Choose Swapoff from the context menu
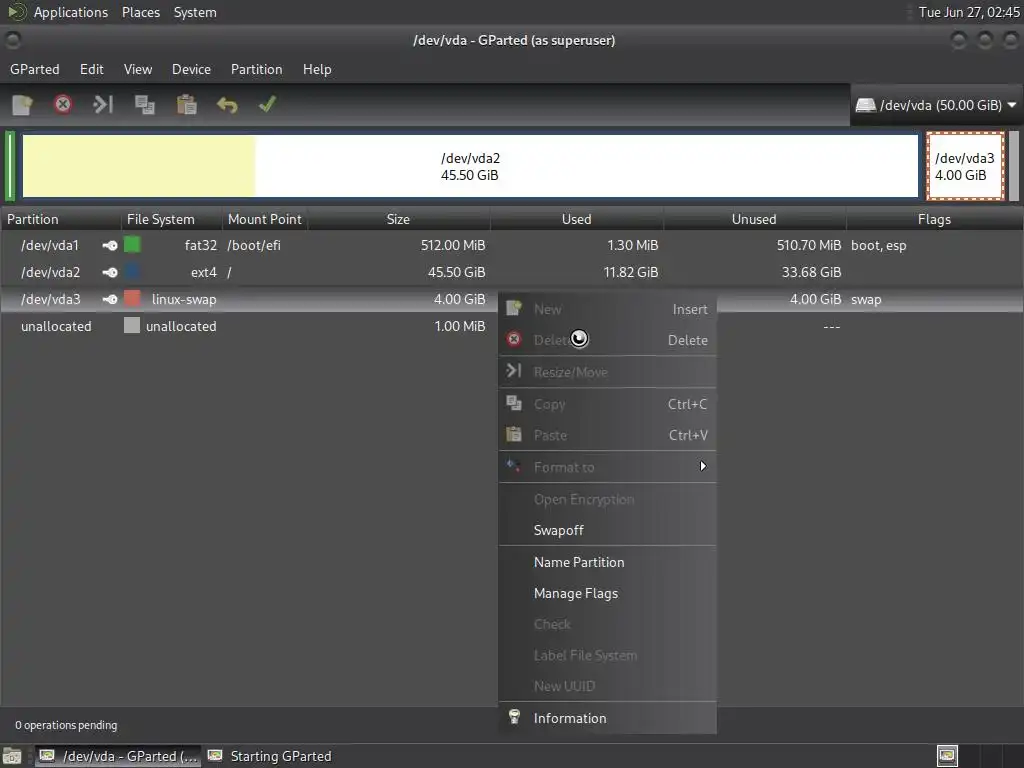The image size is (1024, 768). click(607, 530)
